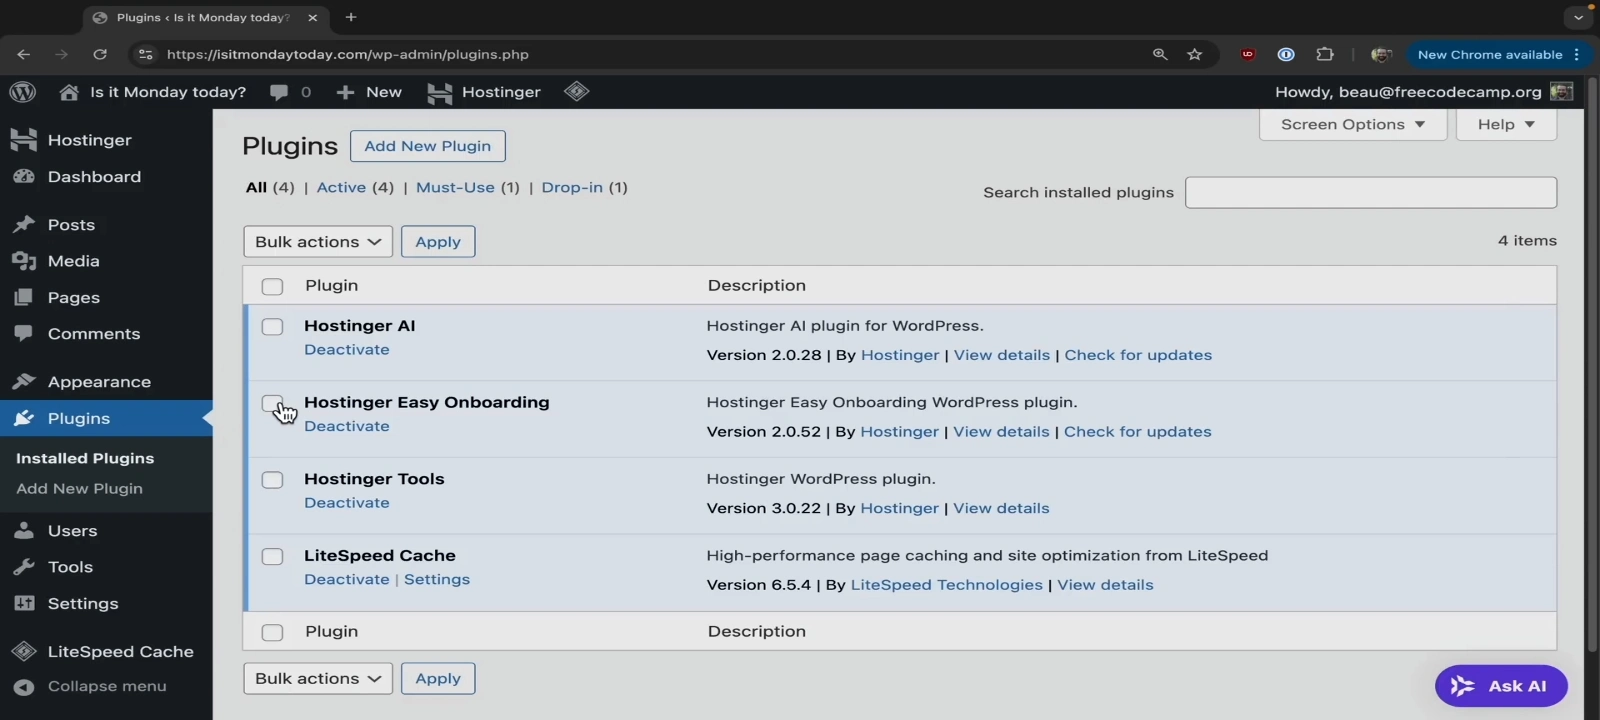The width and height of the screenshot is (1600, 720).
Task: Open Settings in the sidebar
Action: pos(106,604)
